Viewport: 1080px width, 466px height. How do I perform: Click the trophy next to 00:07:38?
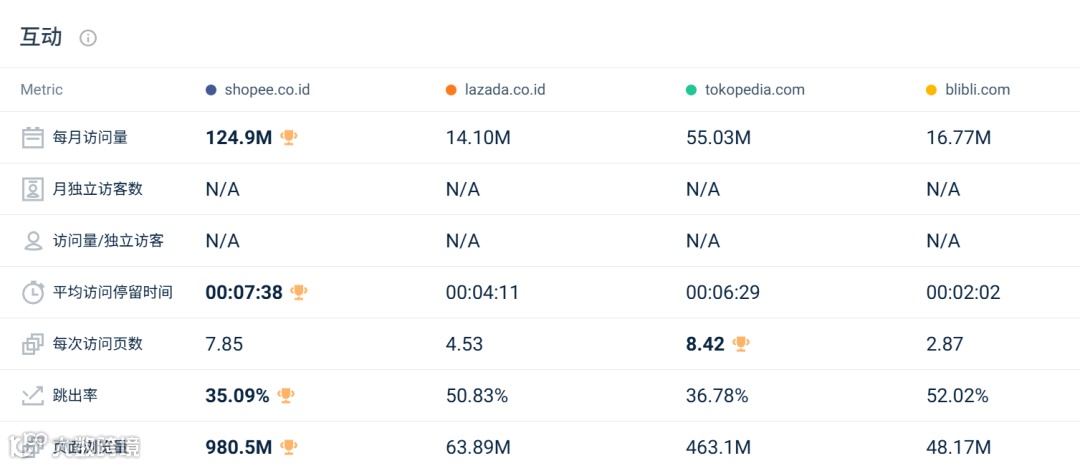pos(299,292)
